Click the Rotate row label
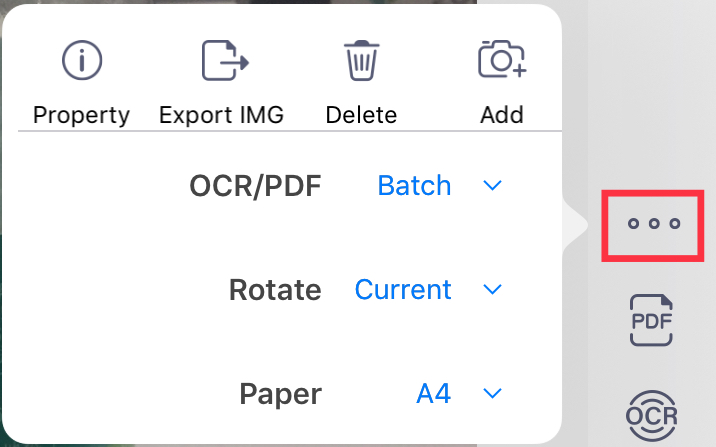The width and height of the screenshot is (716, 447). pos(275,290)
